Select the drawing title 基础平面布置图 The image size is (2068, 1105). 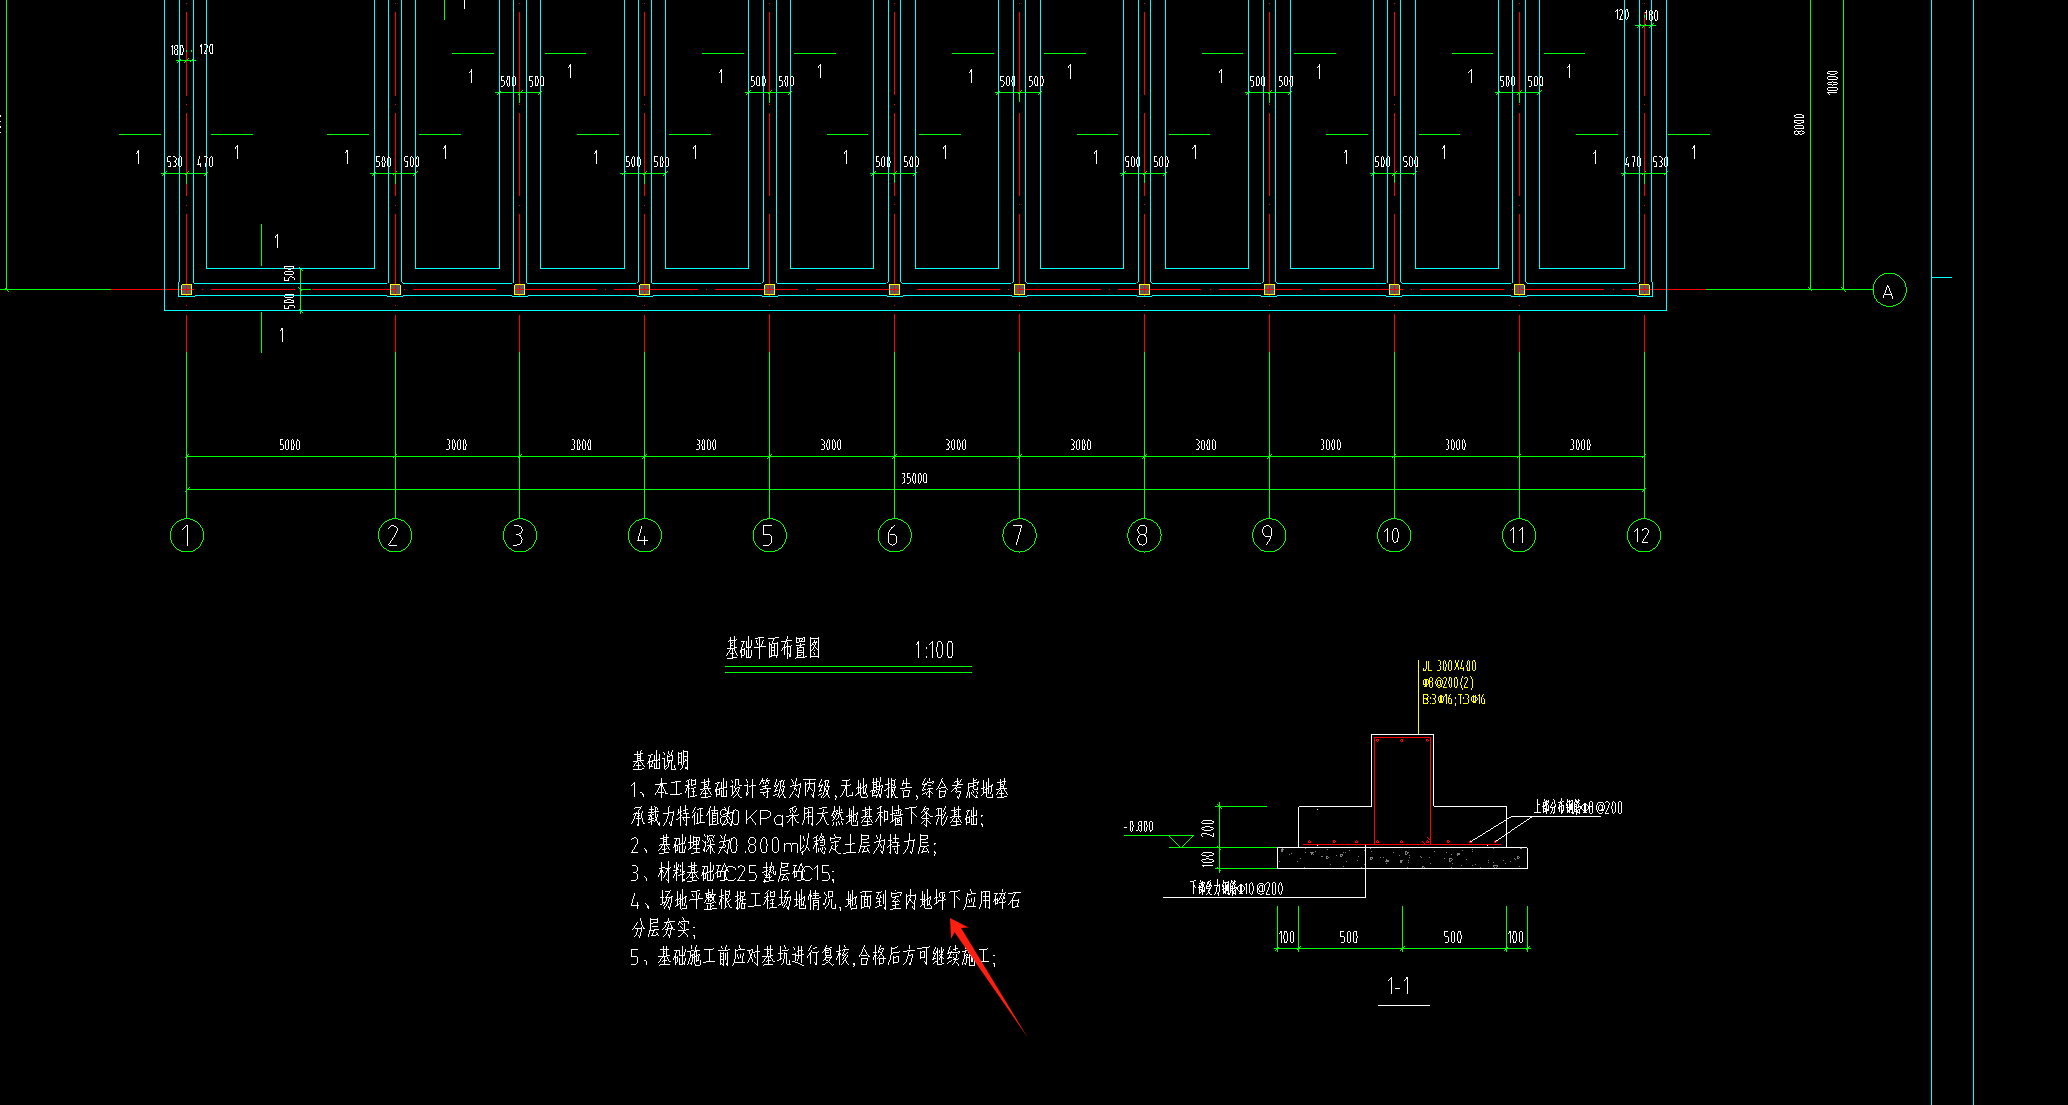(x=773, y=648)
